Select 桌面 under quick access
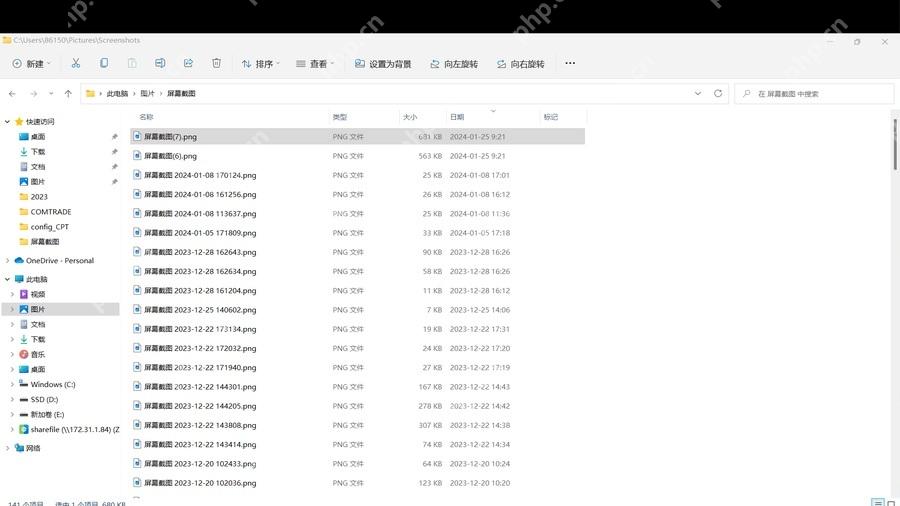The height and width of the screenshot is (506, 900). 38,137
